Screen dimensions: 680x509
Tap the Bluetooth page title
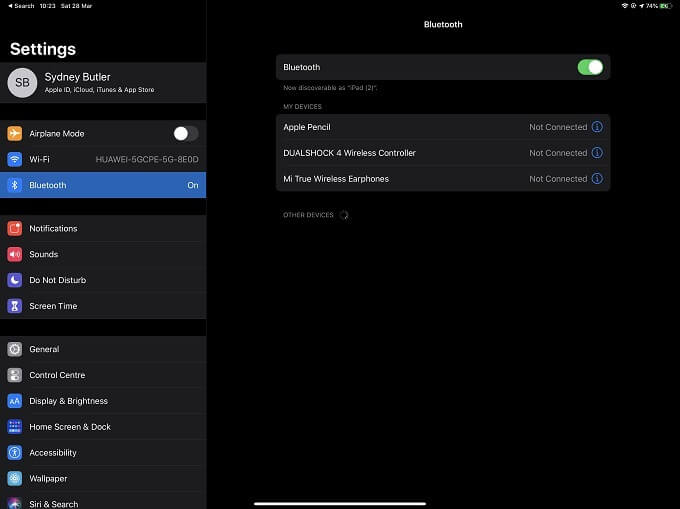pyautogui.click(x=443, y=24)
